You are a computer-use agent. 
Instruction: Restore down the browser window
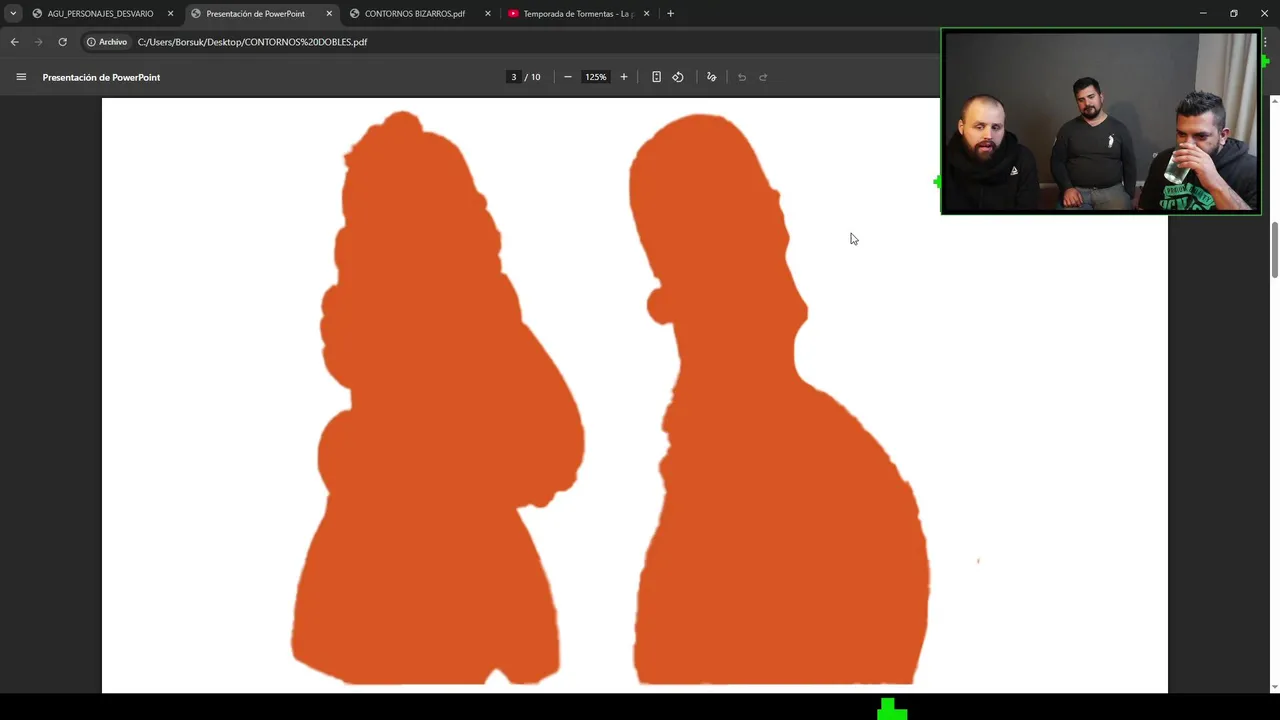pyautogui.click(x=1234, y=14)
